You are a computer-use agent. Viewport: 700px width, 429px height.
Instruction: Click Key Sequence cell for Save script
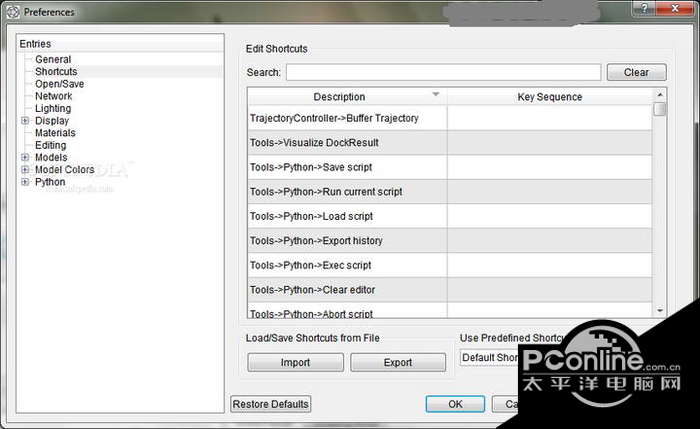(550, 167)
